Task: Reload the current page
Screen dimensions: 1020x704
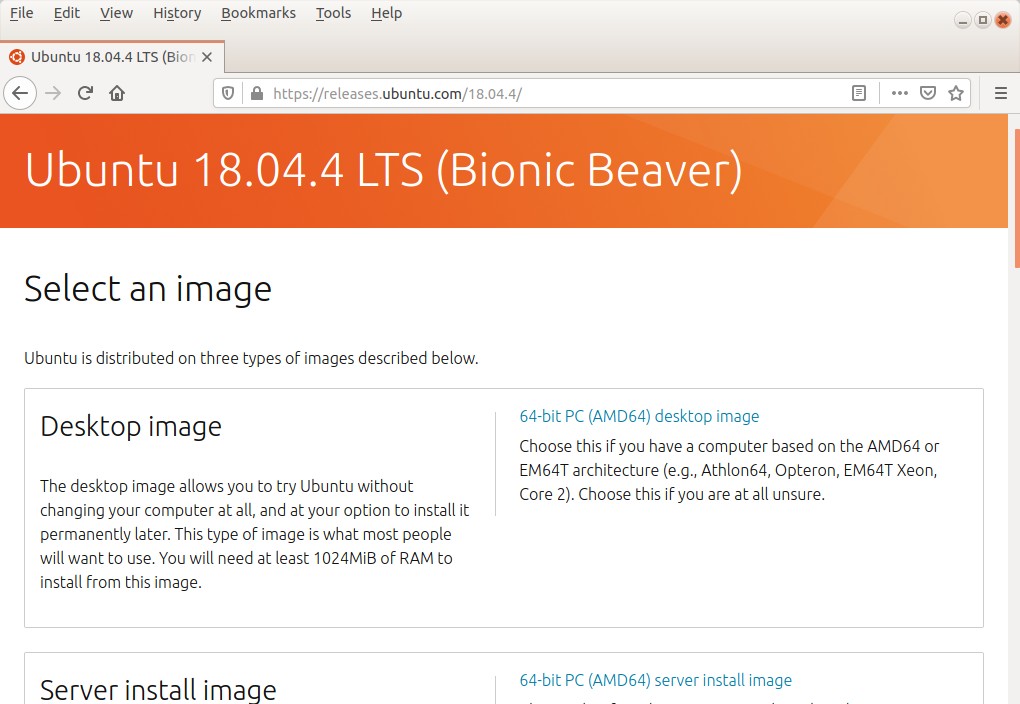Action: tap(85, 93)
